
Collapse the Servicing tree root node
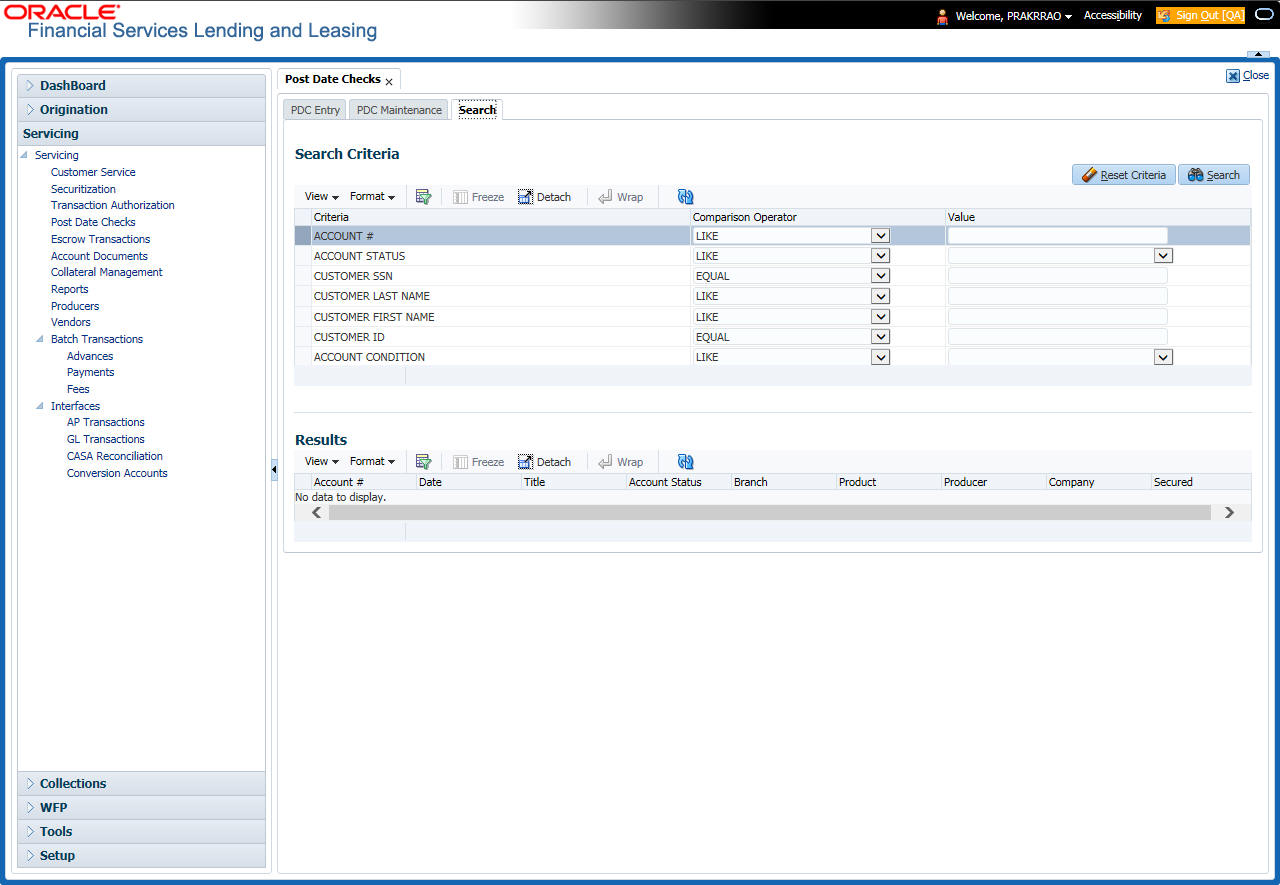pyautogui.click(x=24, y=155)
